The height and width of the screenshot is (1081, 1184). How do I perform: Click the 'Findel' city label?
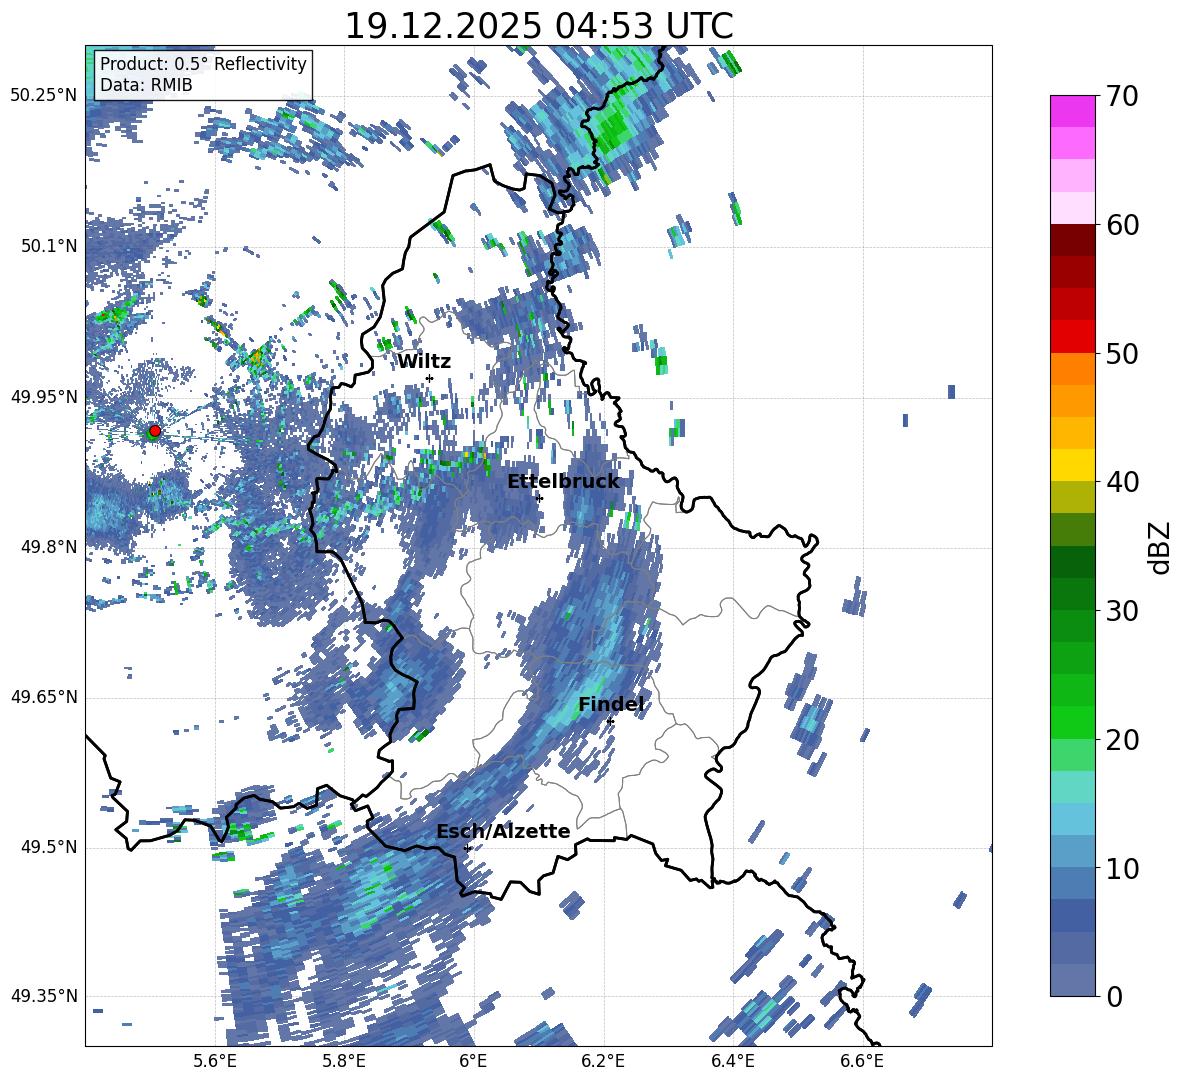click(611, 704)
